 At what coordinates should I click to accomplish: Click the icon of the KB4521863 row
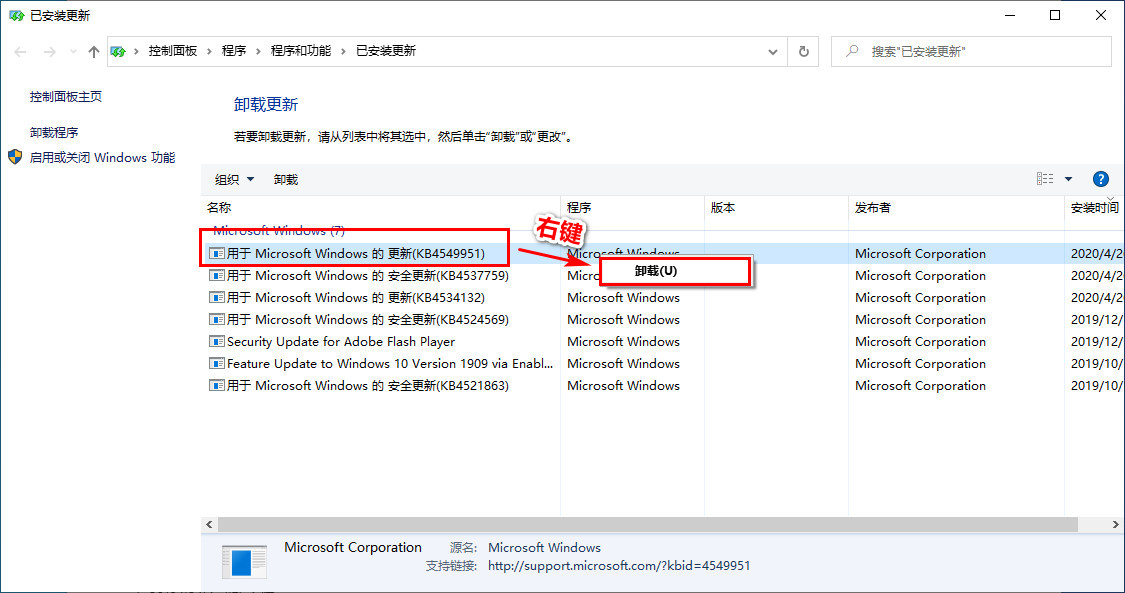tap(216, 386)
